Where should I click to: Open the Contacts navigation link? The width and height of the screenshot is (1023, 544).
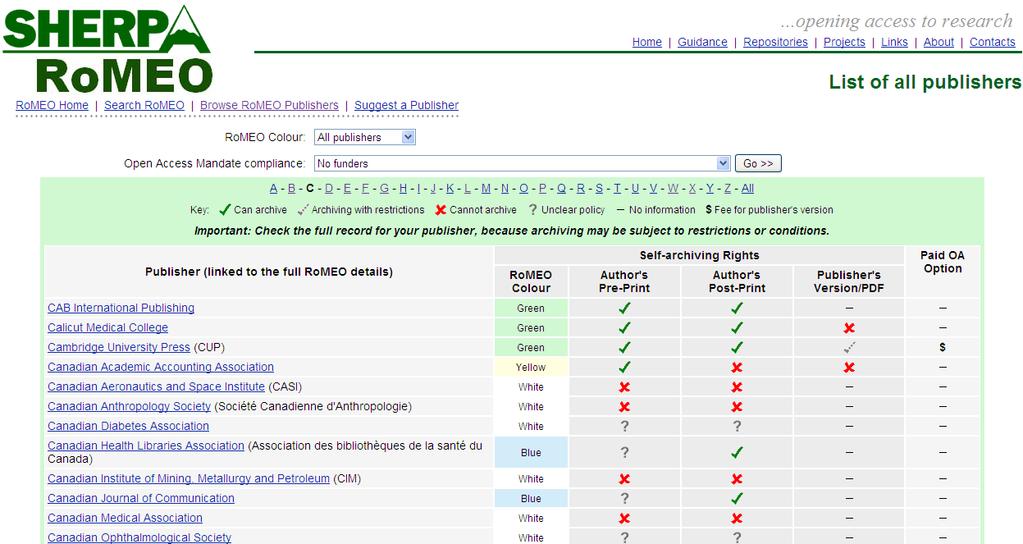(x=992, y=42)
